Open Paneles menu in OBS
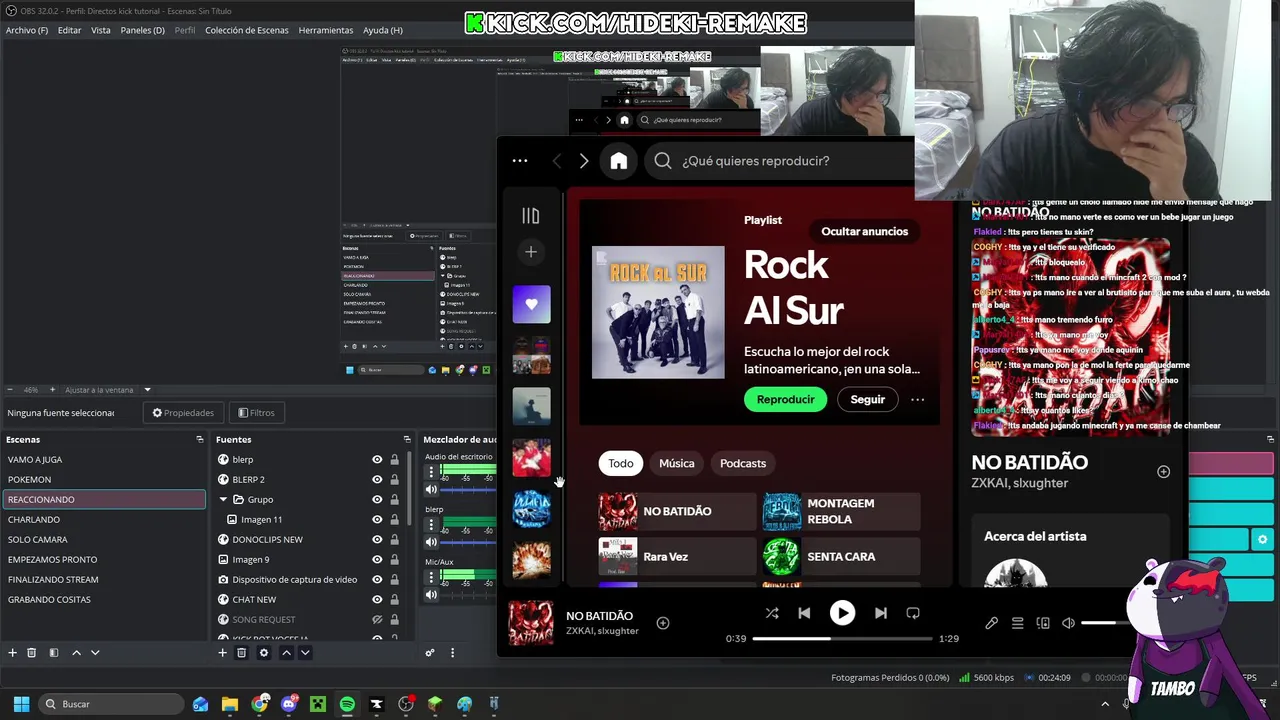 (142, 30)
